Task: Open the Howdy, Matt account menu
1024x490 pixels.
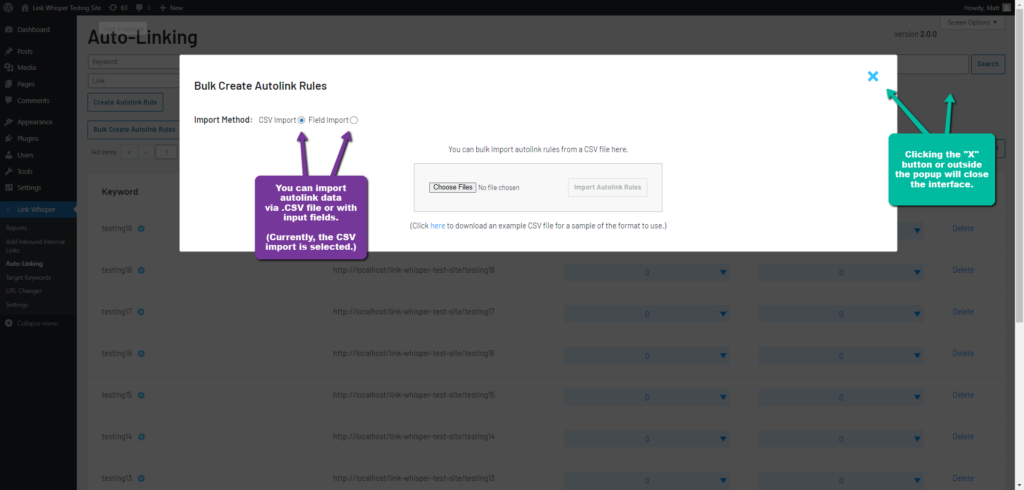Action: tap(987, 8)
